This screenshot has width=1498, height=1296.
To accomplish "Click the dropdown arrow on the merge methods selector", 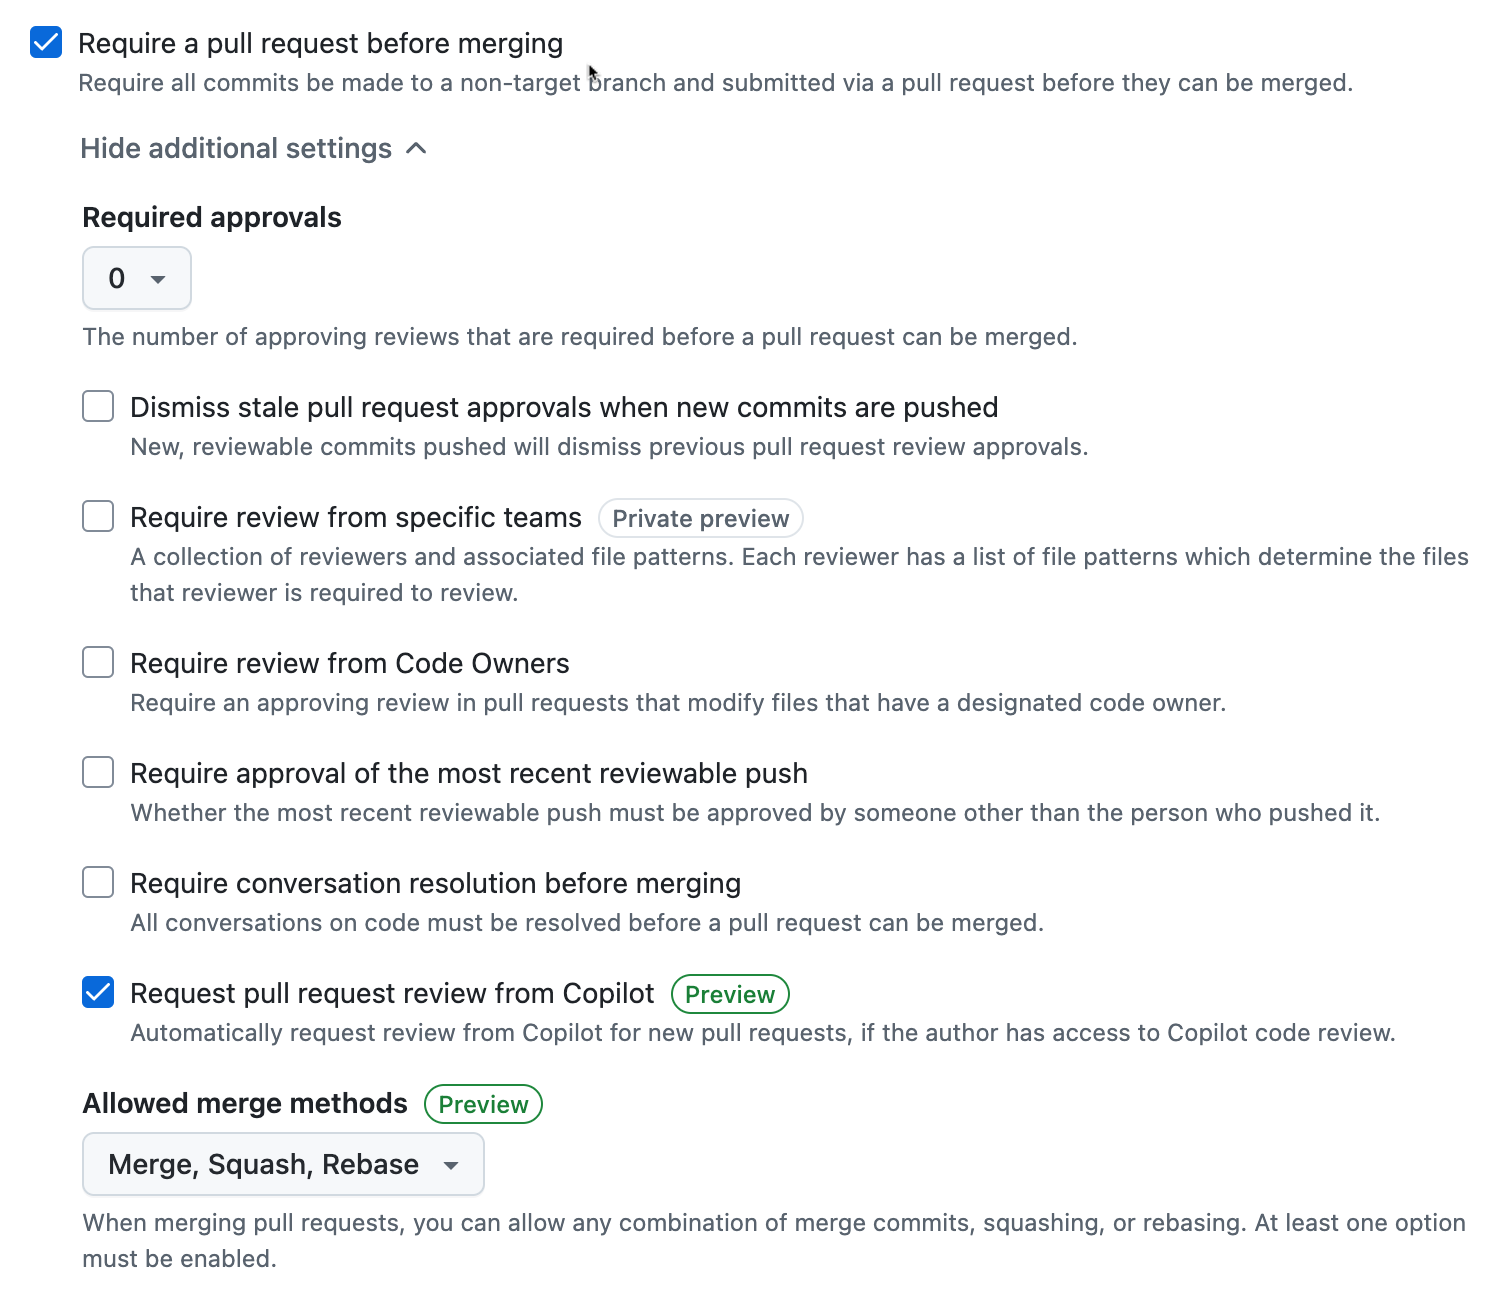I will tap(452, 1164).
